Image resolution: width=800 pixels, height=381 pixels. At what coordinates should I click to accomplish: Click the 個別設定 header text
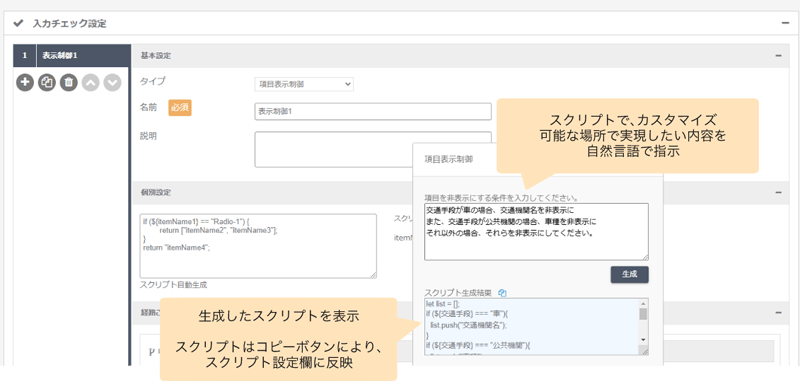[x=156, y=192]
